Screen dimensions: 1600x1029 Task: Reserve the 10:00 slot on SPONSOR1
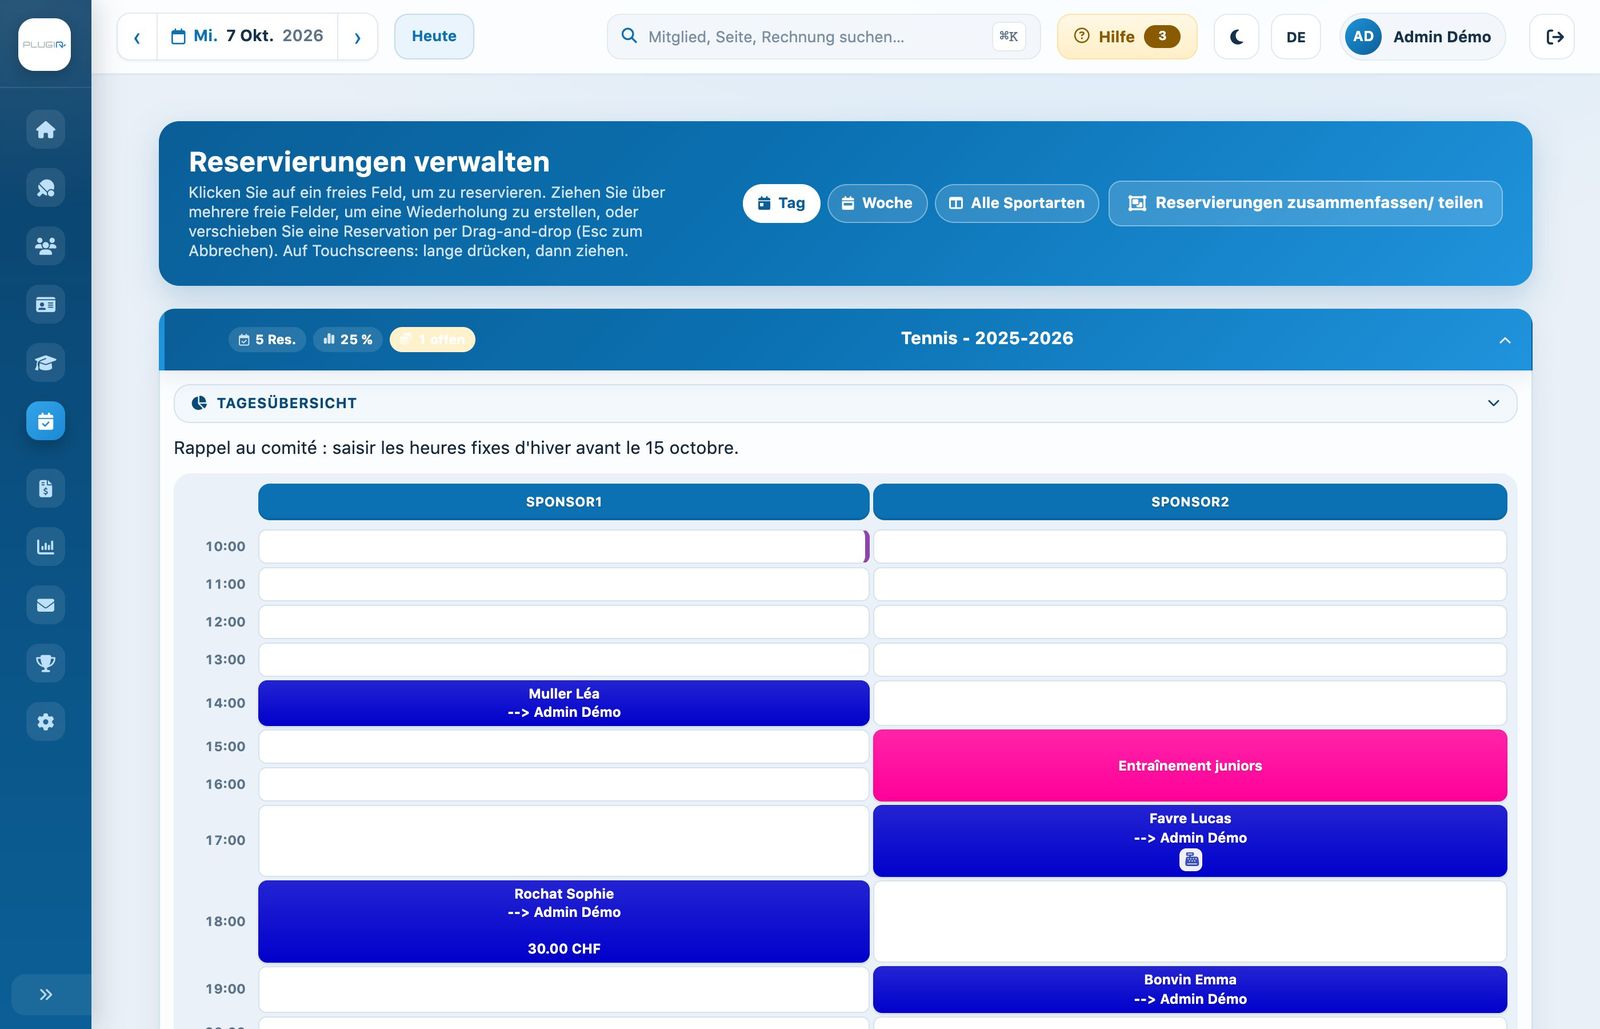(x=564, y=546)
